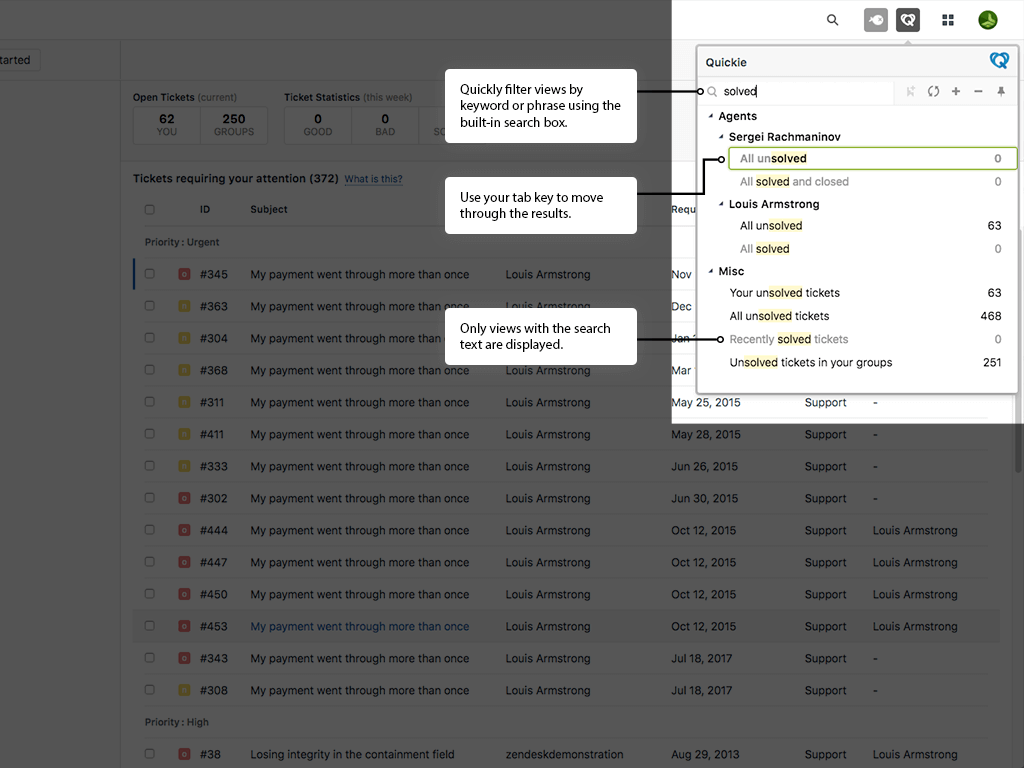Expand all groups with the plus icon
This screenshot has height=768, width=1024.
955,91
